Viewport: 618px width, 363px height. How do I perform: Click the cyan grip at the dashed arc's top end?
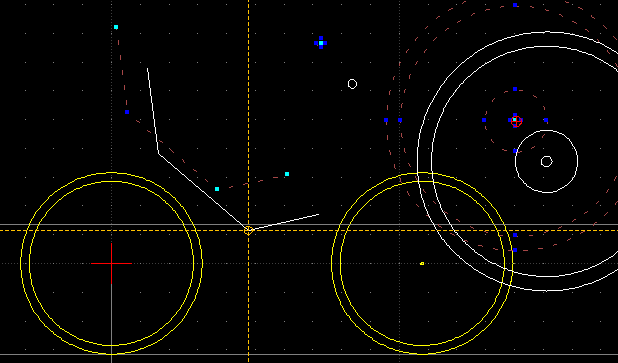[116, 27]
